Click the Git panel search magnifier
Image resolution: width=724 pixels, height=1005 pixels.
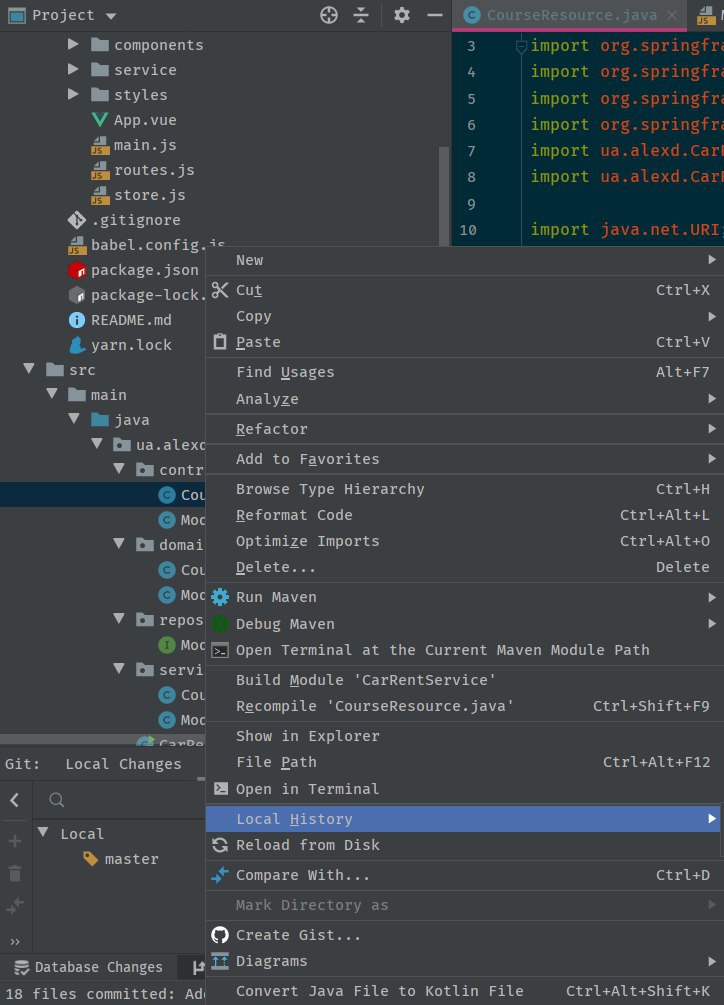pos(58,799)
